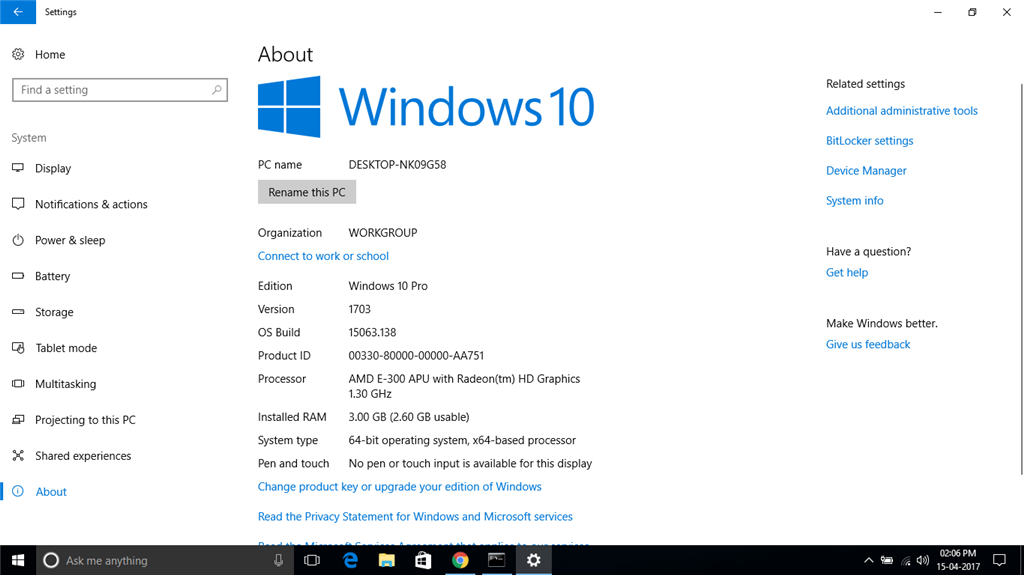The image size is (1024, 575).
Task: Open File Explorer from taskbar
Action: pos(387,560)
